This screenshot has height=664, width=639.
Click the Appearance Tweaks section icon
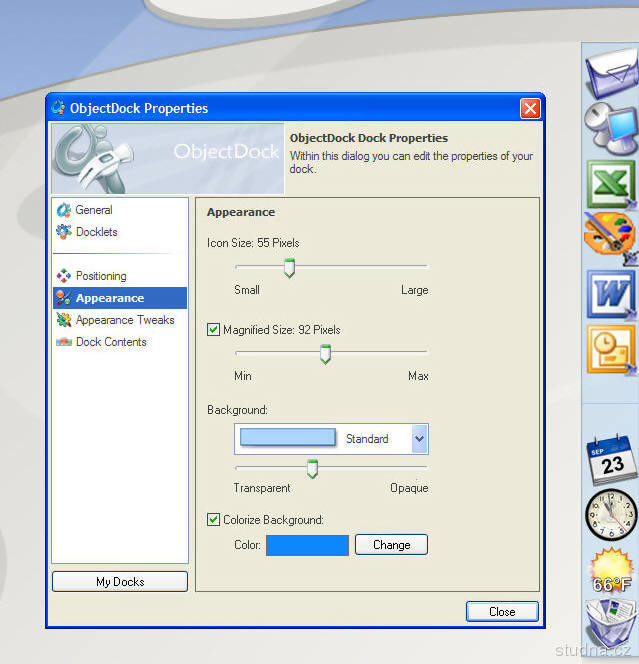64,320
